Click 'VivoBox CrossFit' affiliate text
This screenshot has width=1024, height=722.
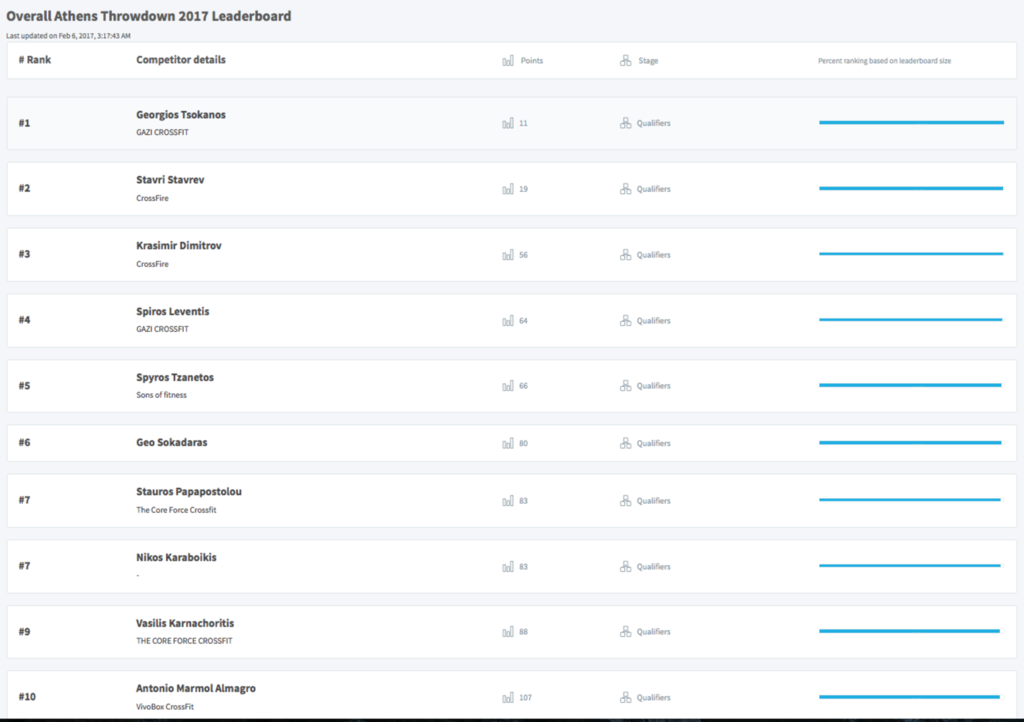[165, 707]
